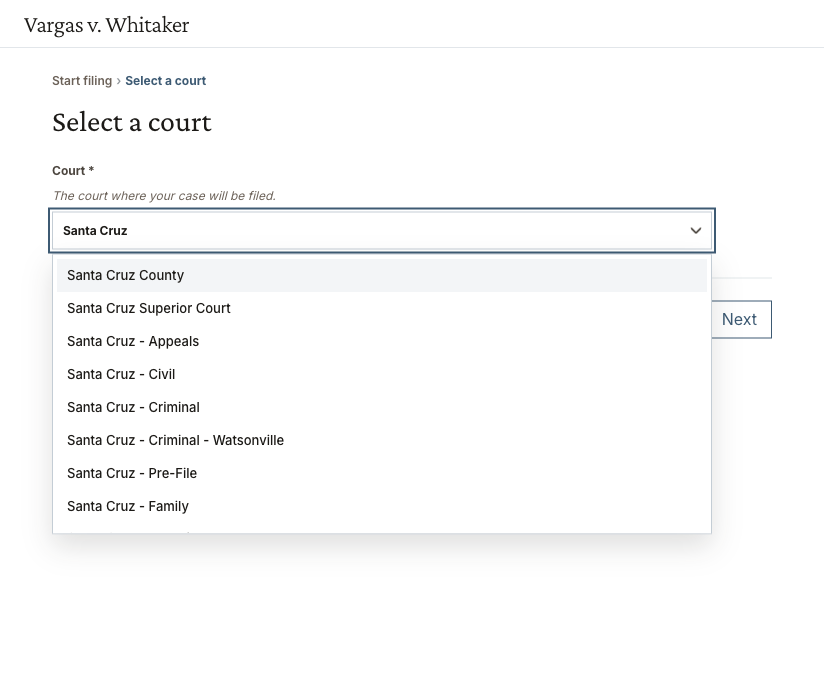This screenshot has width=824, height=699.
Task: Select Santa Cruz - Civil option
Action: [x=382, y=375]
